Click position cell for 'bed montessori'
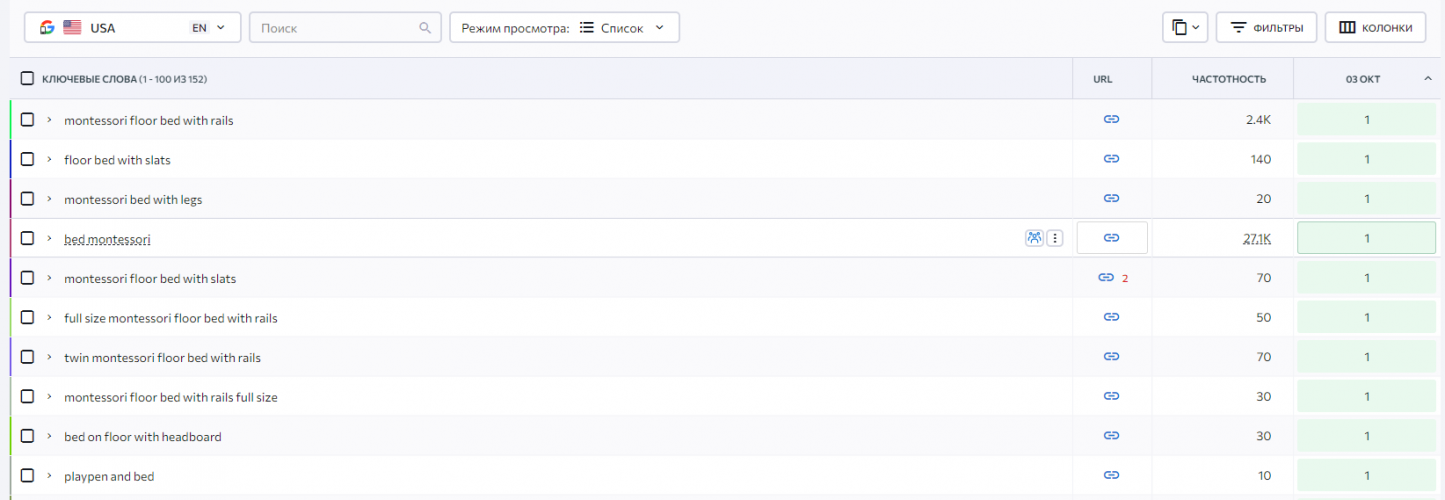 (1366, 238)
